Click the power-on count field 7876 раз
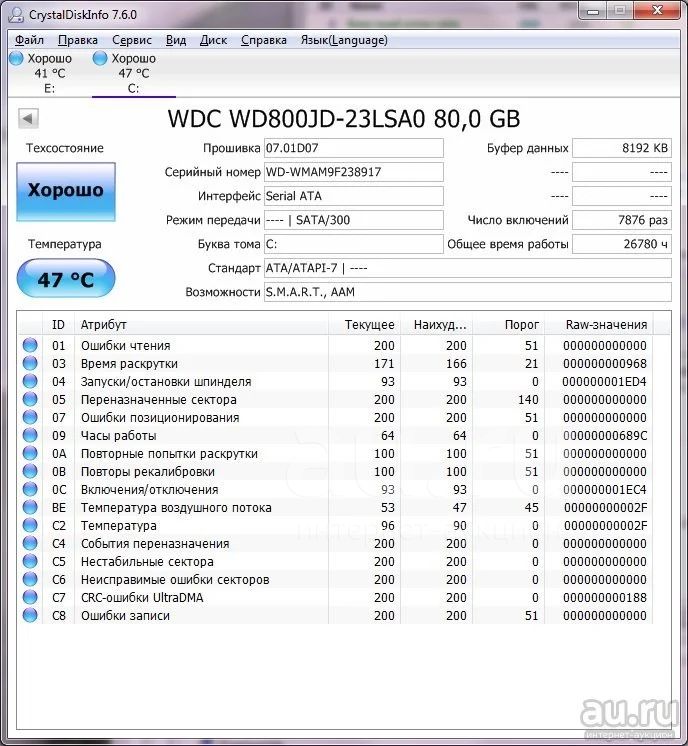 coord(622,220)
